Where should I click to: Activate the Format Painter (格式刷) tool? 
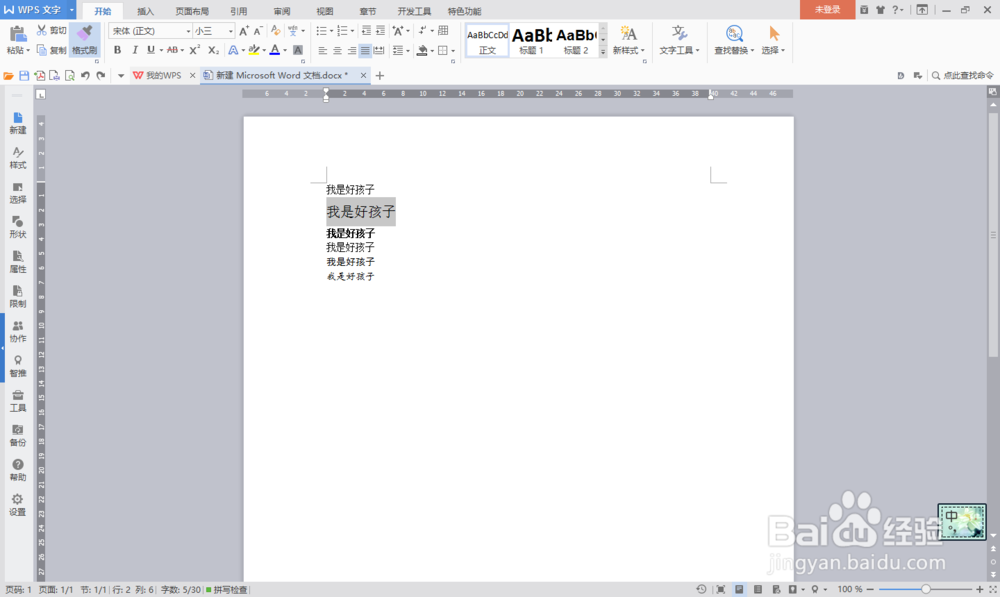84,40
